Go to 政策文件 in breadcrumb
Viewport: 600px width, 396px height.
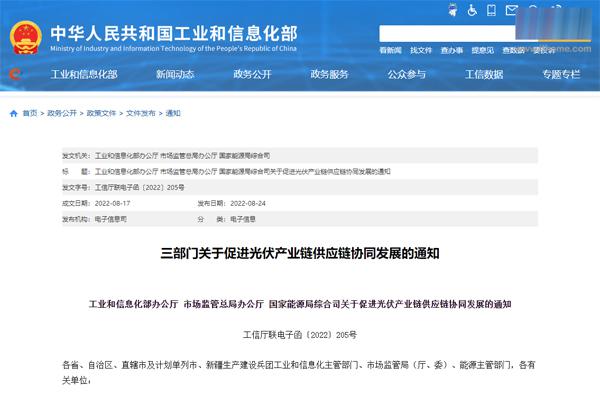[101, 113]
